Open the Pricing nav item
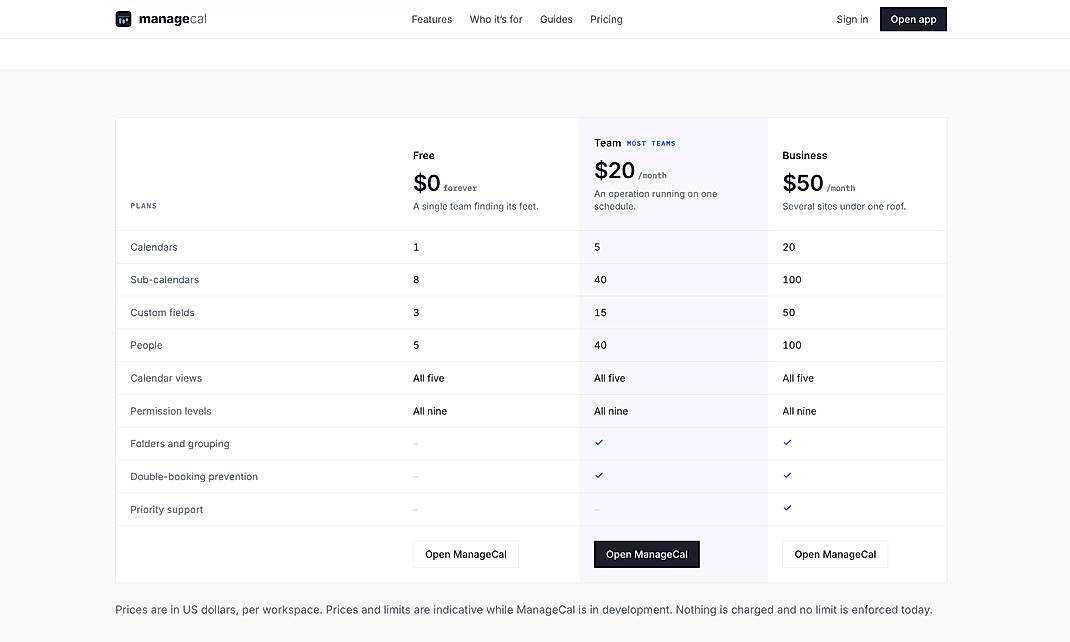This screenshot has width=1070, height=642. click(x=606, y=19)
